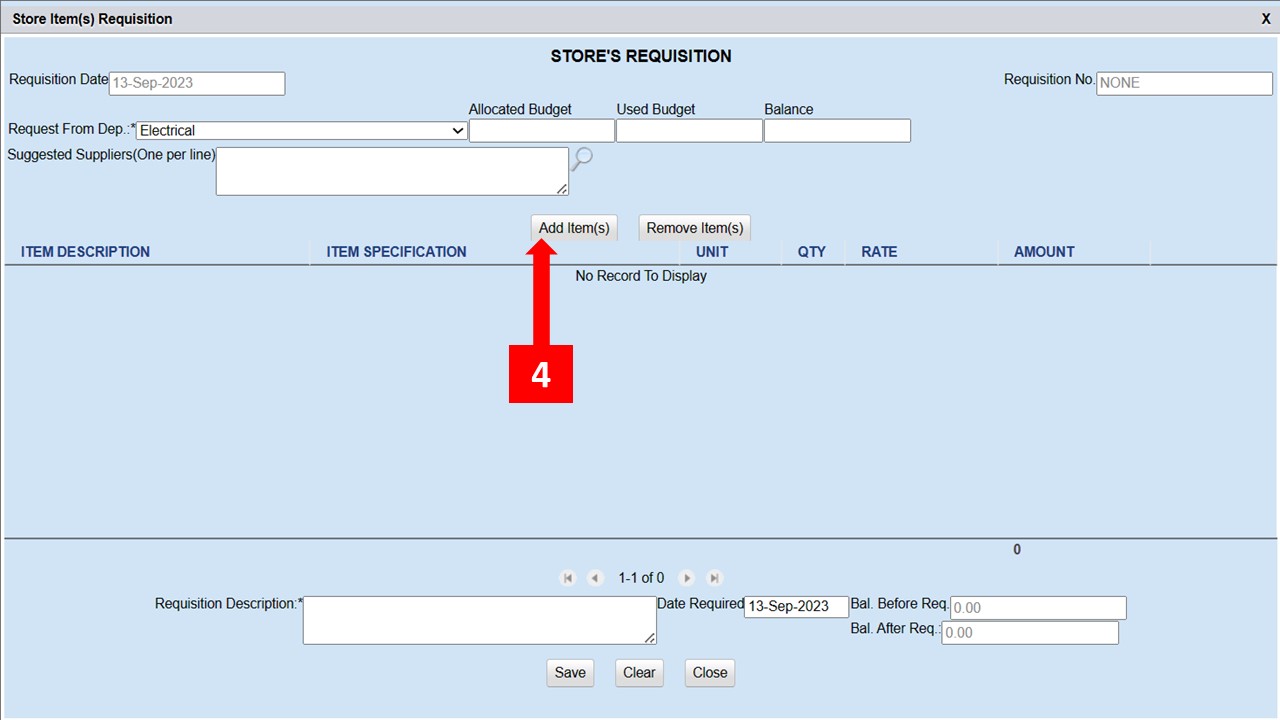Save the requisition
The width and height of the screenshot is (1280, 720).
click(x=570, y=673)
